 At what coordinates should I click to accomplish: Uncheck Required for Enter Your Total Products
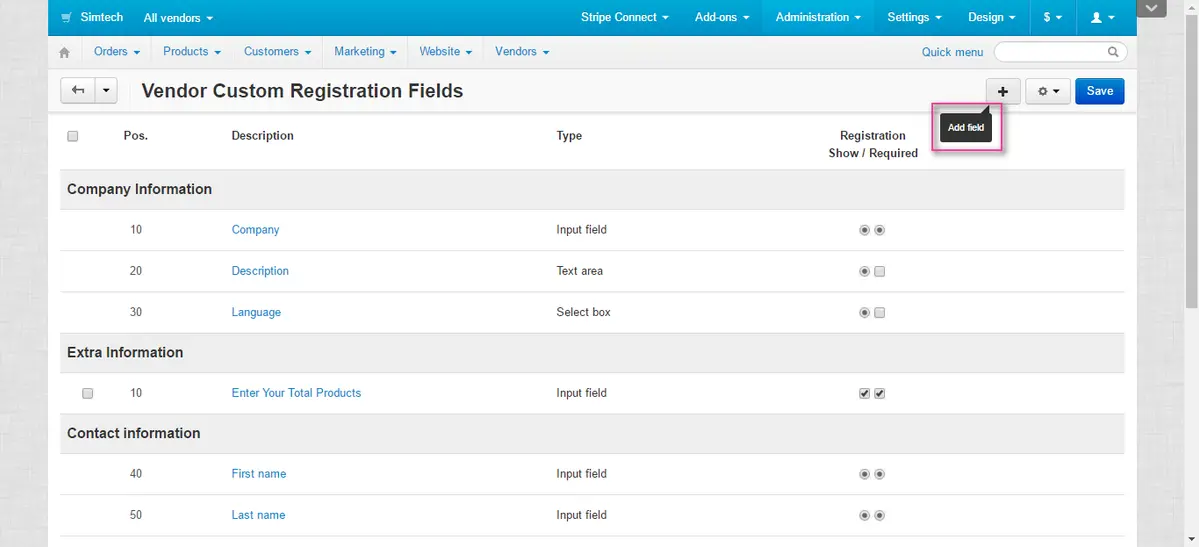point(880,394)
